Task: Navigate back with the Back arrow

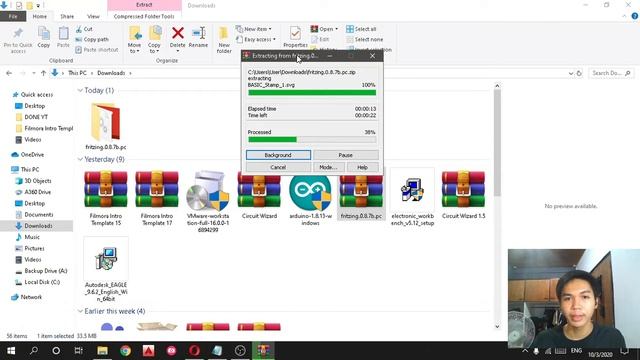Action: [9, 73]
